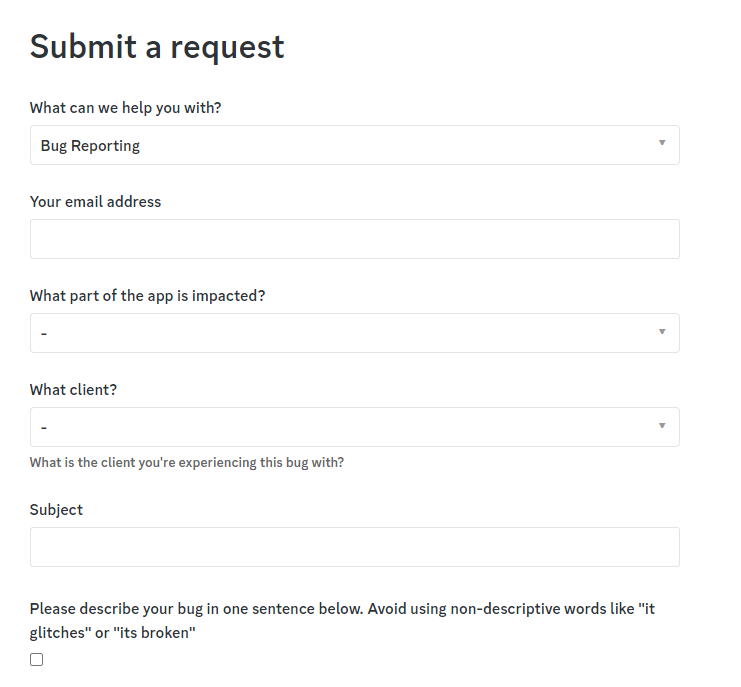Expand the impacted app part dropdown

click(354, 333)
